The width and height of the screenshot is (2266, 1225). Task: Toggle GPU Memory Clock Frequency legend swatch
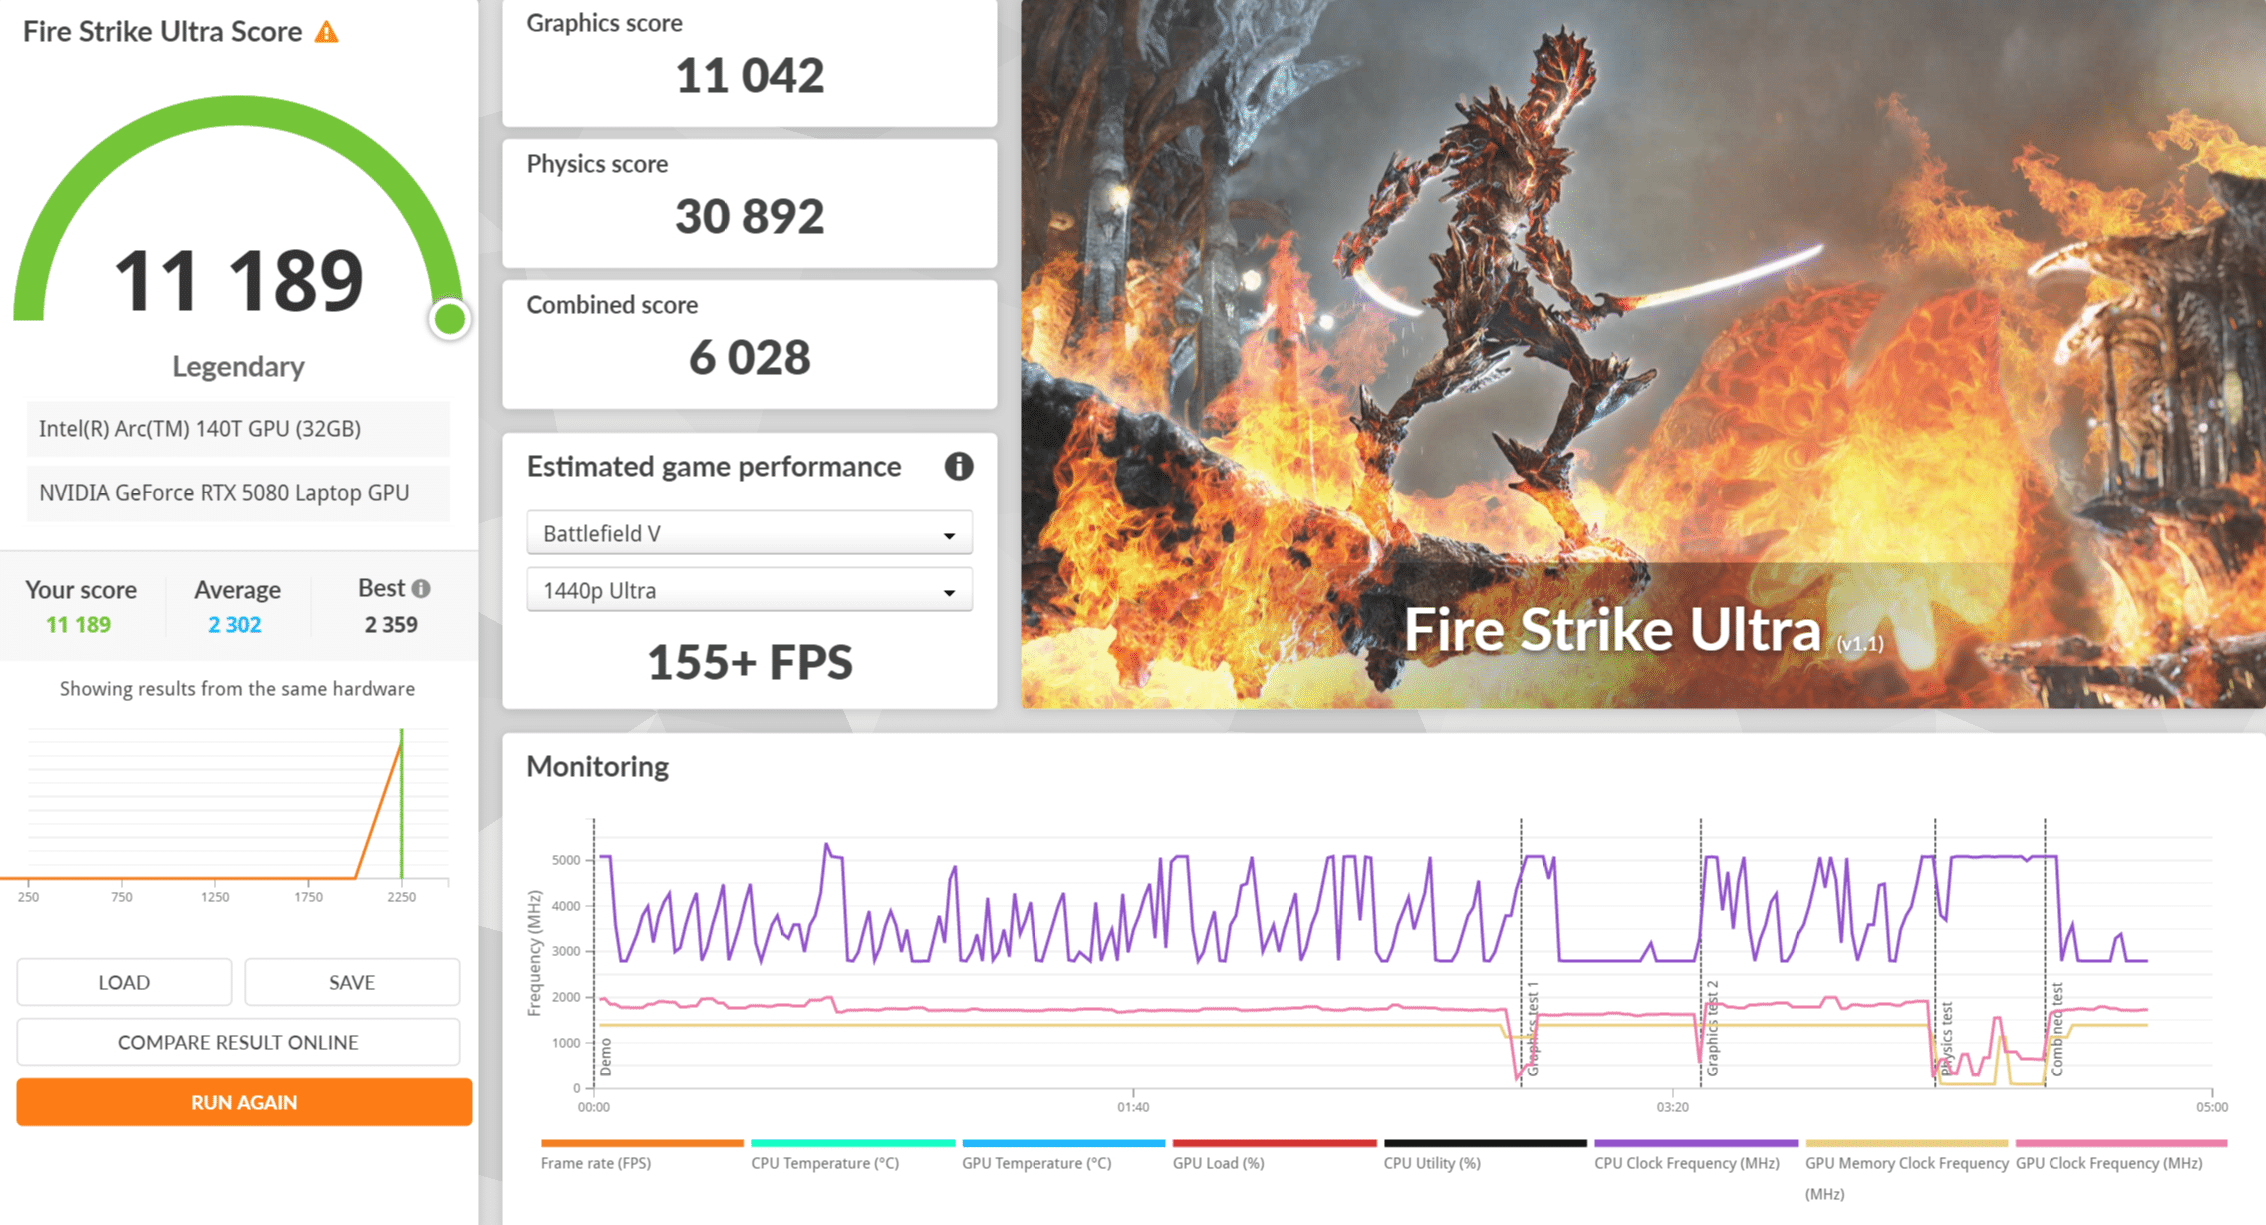click(1906, 1143)
